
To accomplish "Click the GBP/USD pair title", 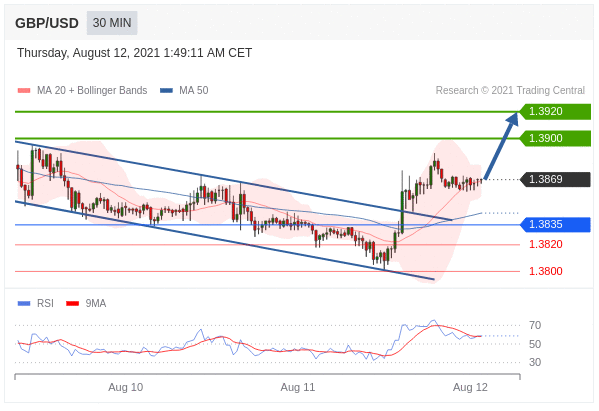I will coord(47,23).
